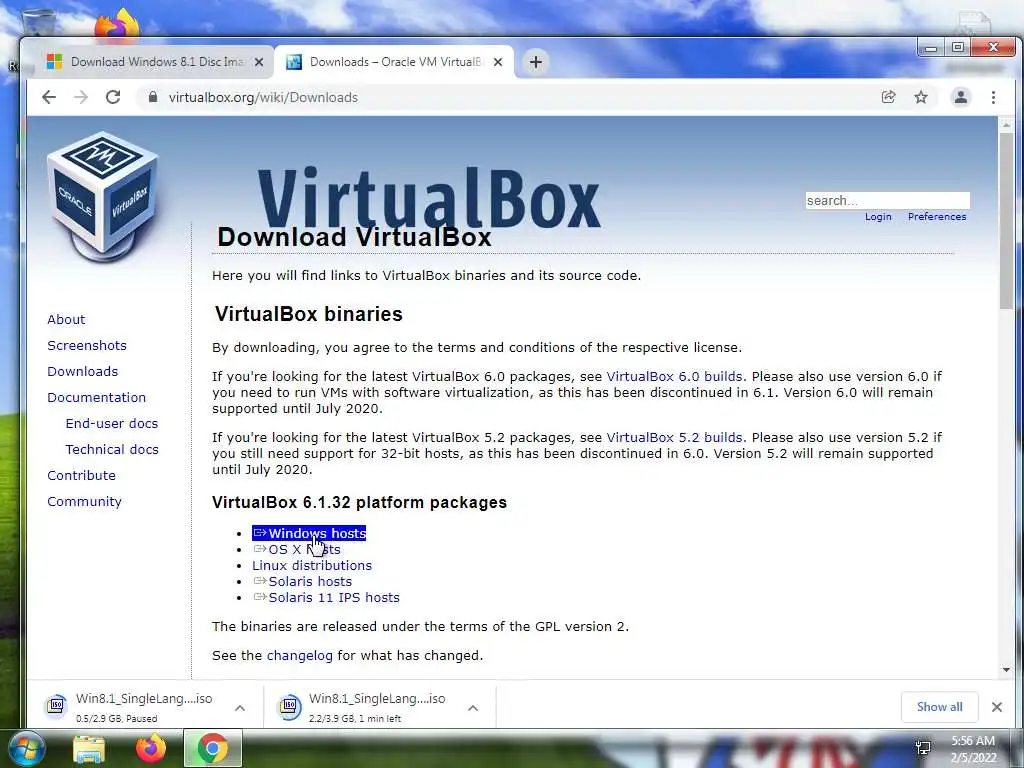Image resolution: width=1024 pixels, height=768 pixels.
Task: Open the About sidebar link
Action: coord(66,319)
